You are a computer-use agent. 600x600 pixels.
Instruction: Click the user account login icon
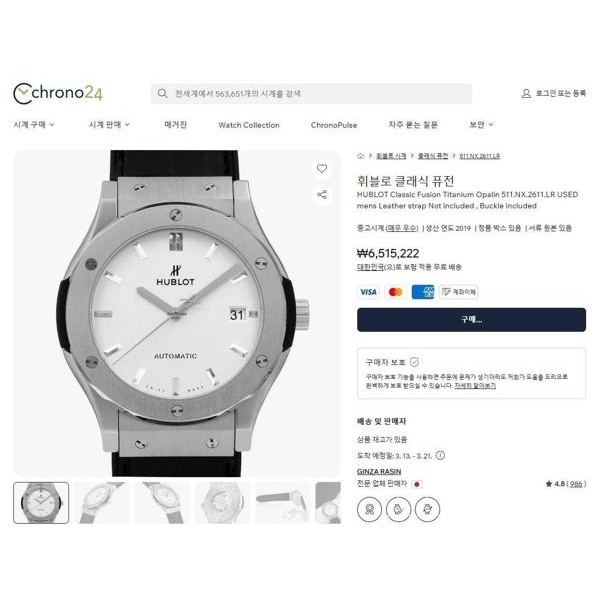[526, 93]
